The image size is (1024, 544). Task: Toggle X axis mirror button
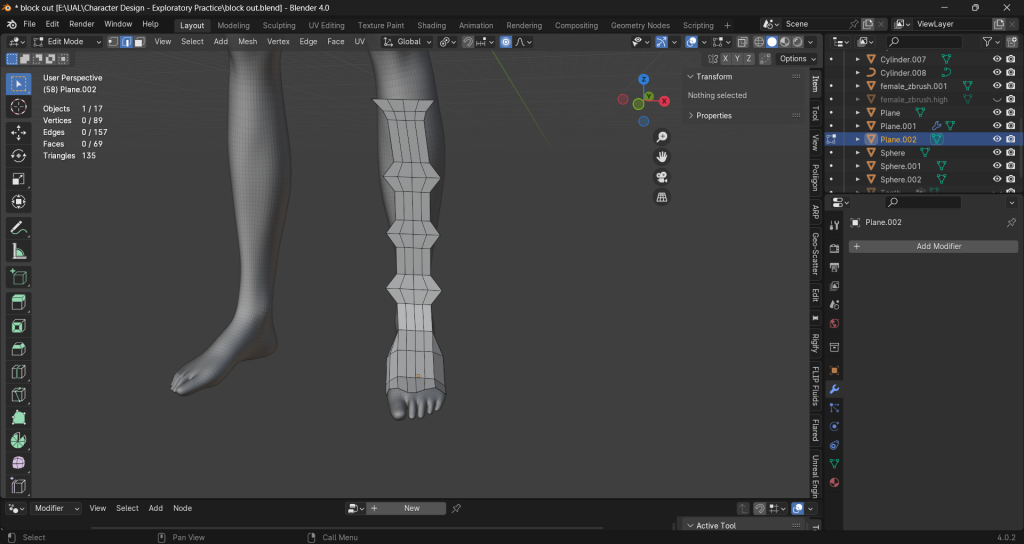(725, 59)
